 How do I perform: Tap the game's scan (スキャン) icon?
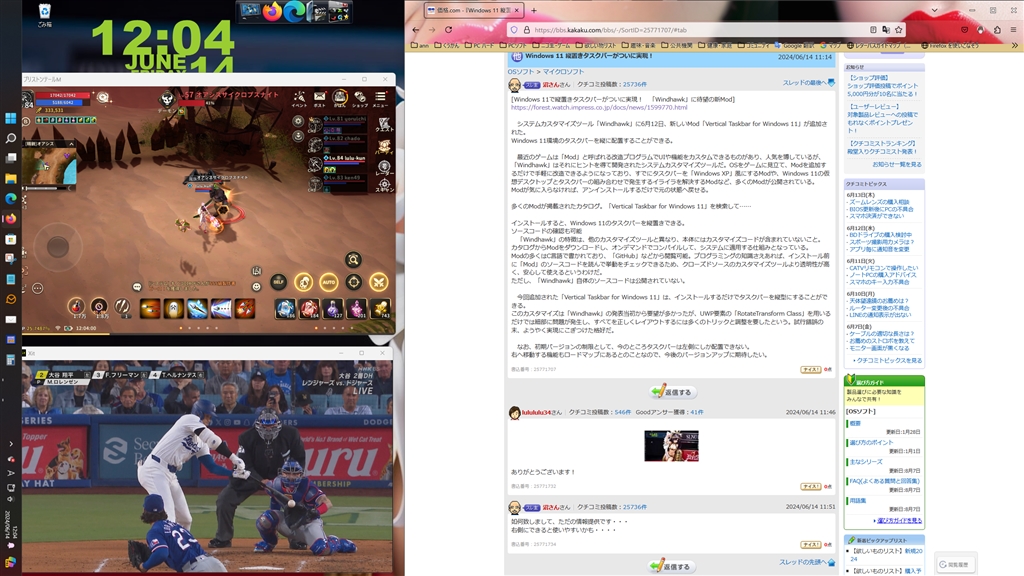384,185
